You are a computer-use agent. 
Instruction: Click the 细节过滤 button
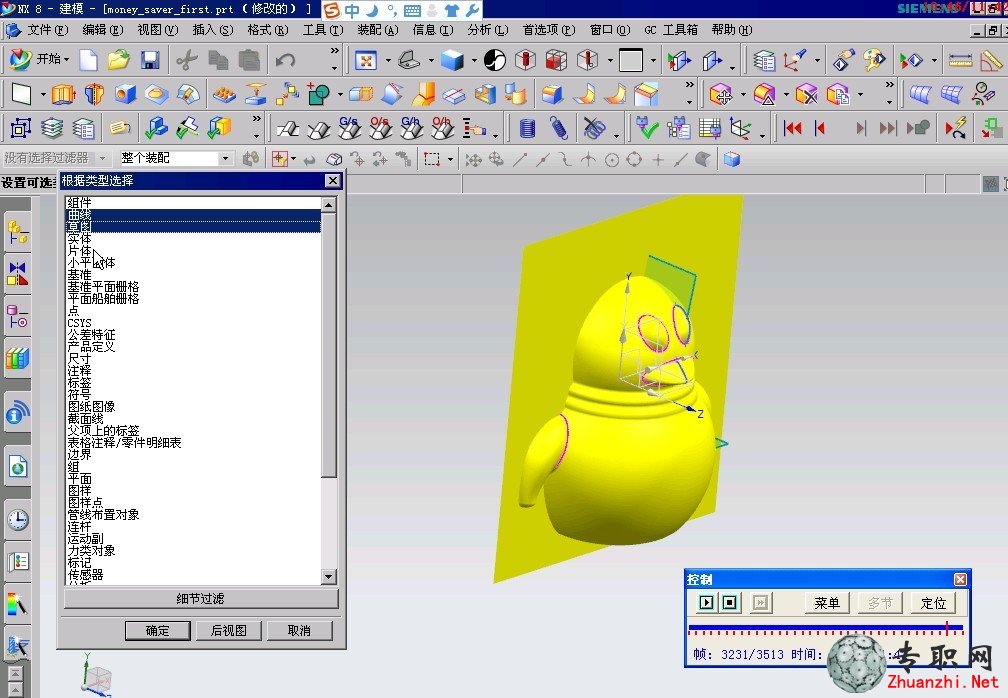pos(201,598)
